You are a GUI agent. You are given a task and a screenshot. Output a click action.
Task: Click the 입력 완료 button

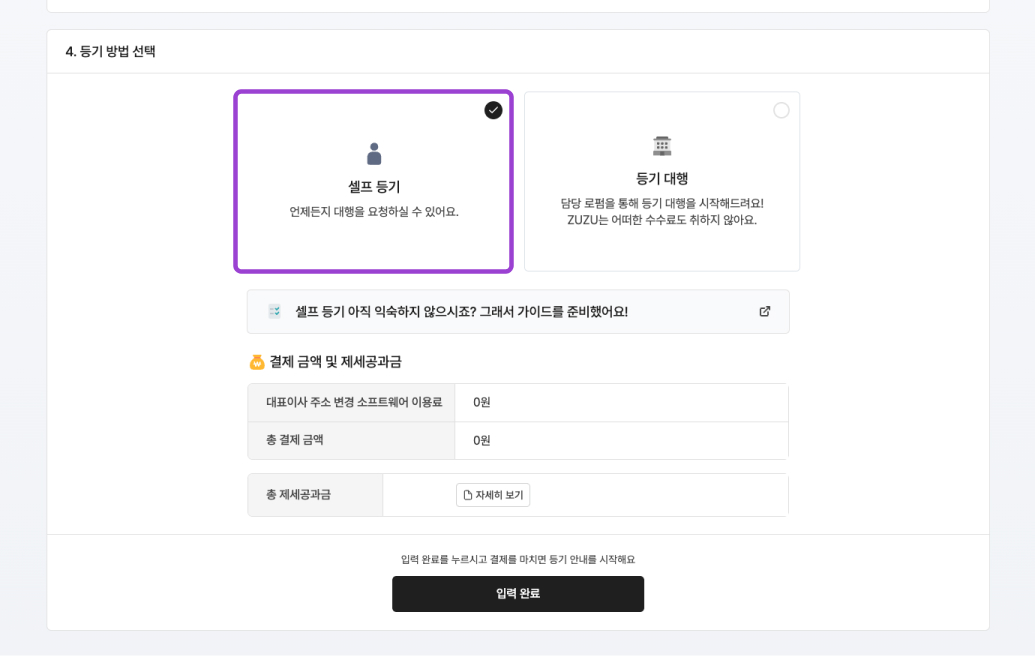[518, 593]
